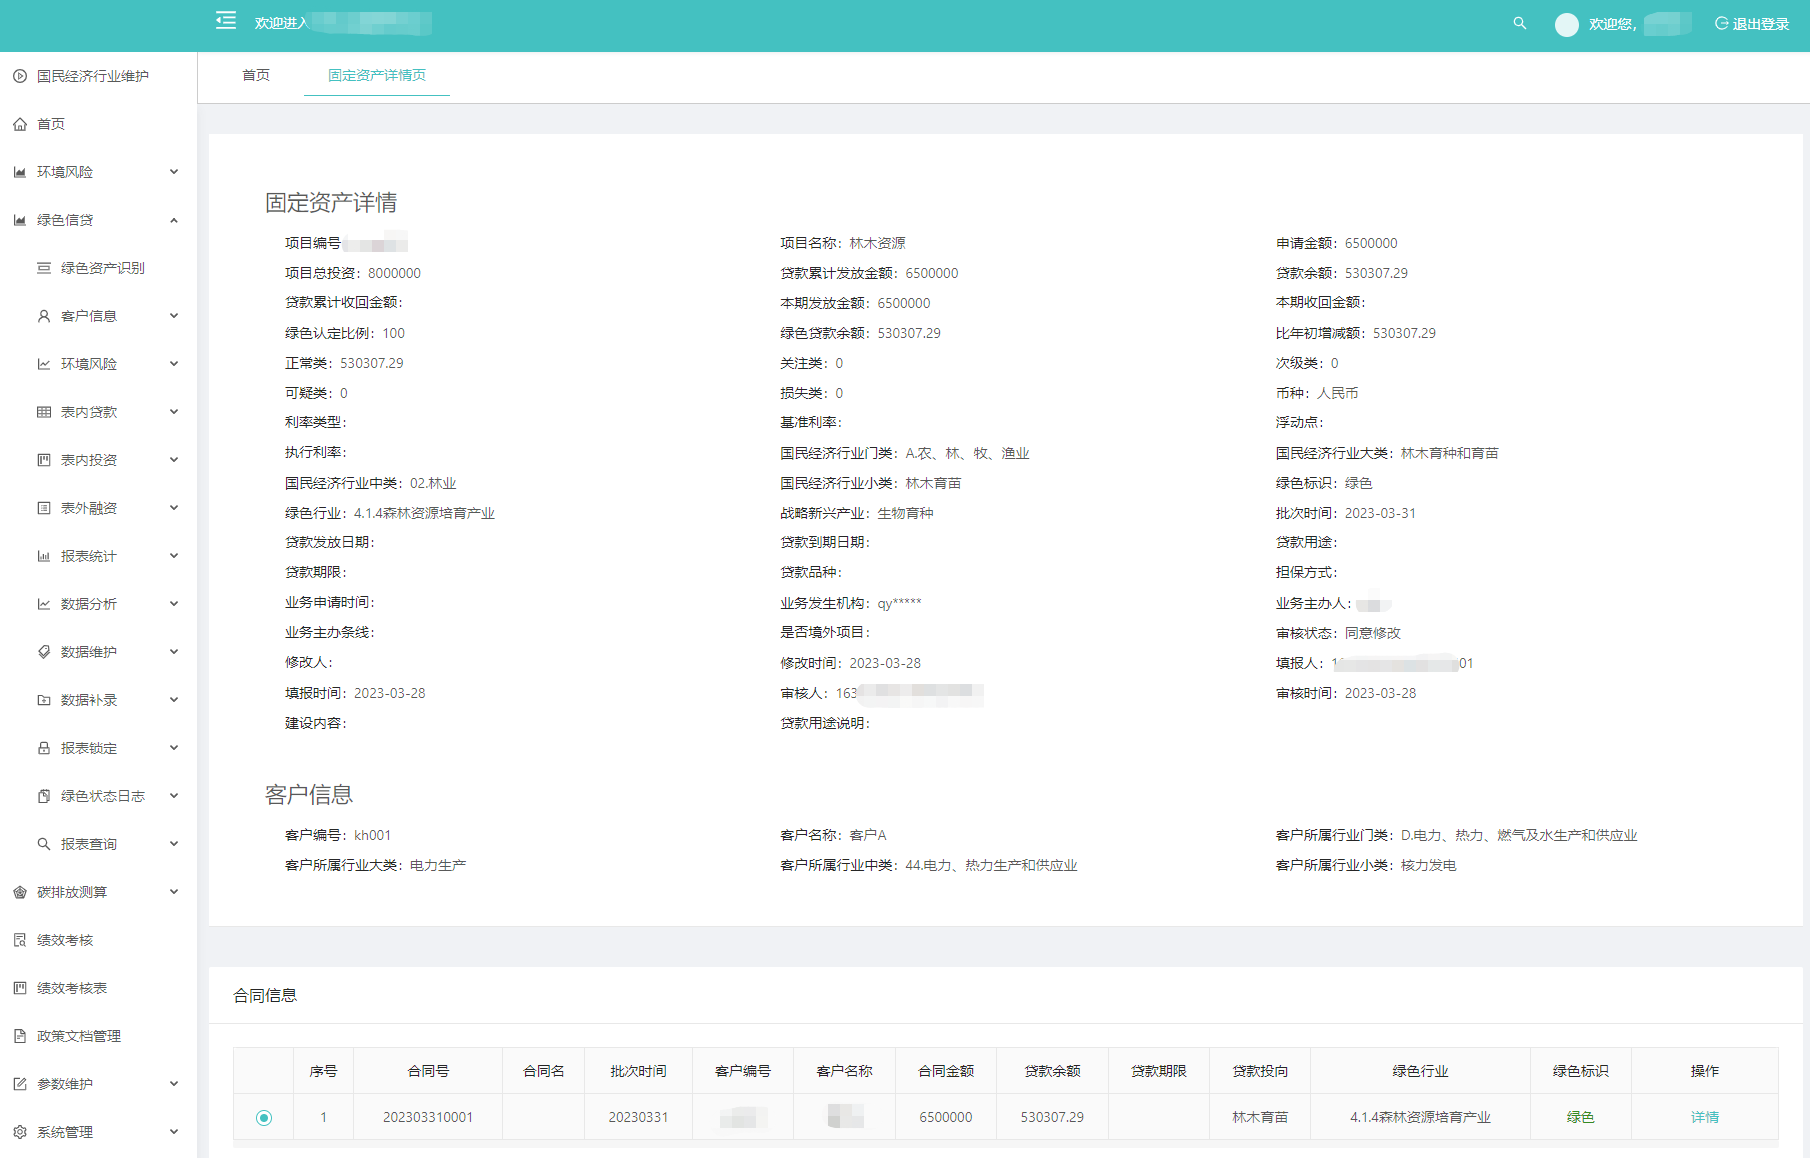Screen dimensions: 1810x1158
Task: Select the 固定资产详情页 tab
Action: tap(377, 75)
